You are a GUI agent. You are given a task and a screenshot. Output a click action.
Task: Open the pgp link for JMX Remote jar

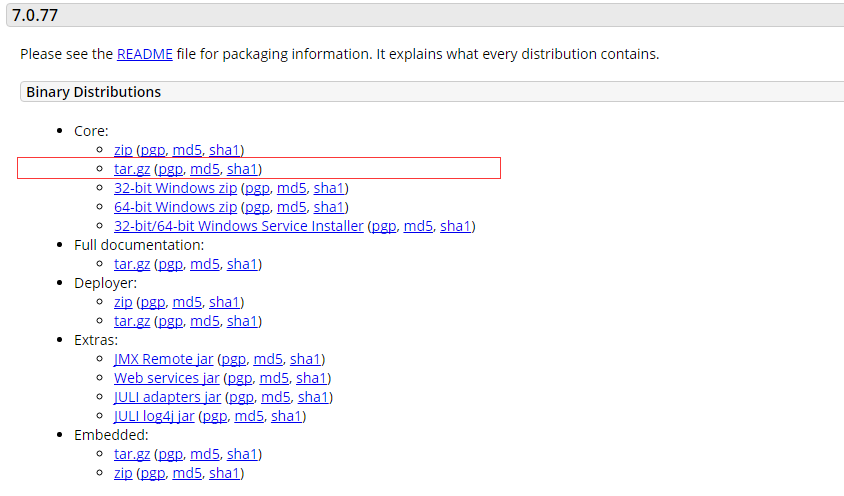[233, 359]
